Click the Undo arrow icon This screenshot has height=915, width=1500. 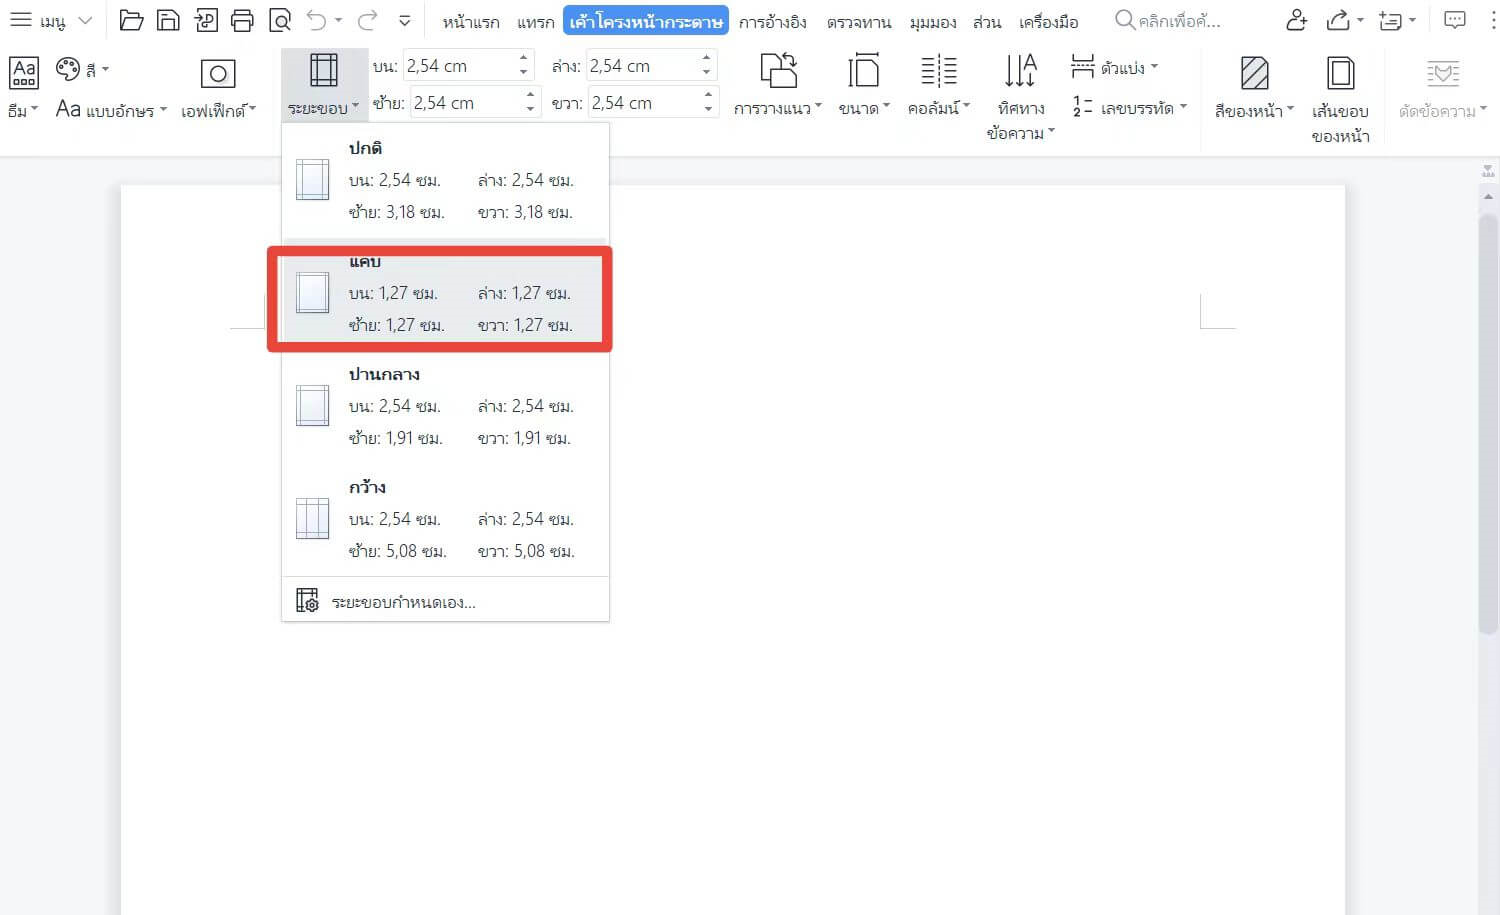pyautogui.click(x=317, y=20)
